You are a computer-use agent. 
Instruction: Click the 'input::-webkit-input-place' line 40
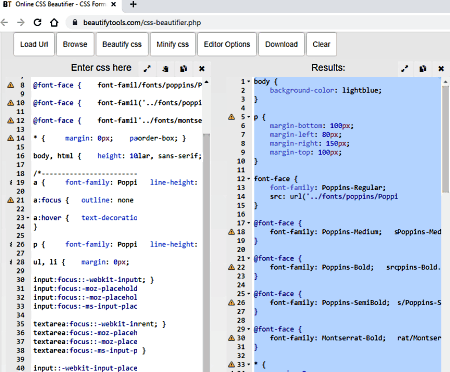[x=85, y=368]
